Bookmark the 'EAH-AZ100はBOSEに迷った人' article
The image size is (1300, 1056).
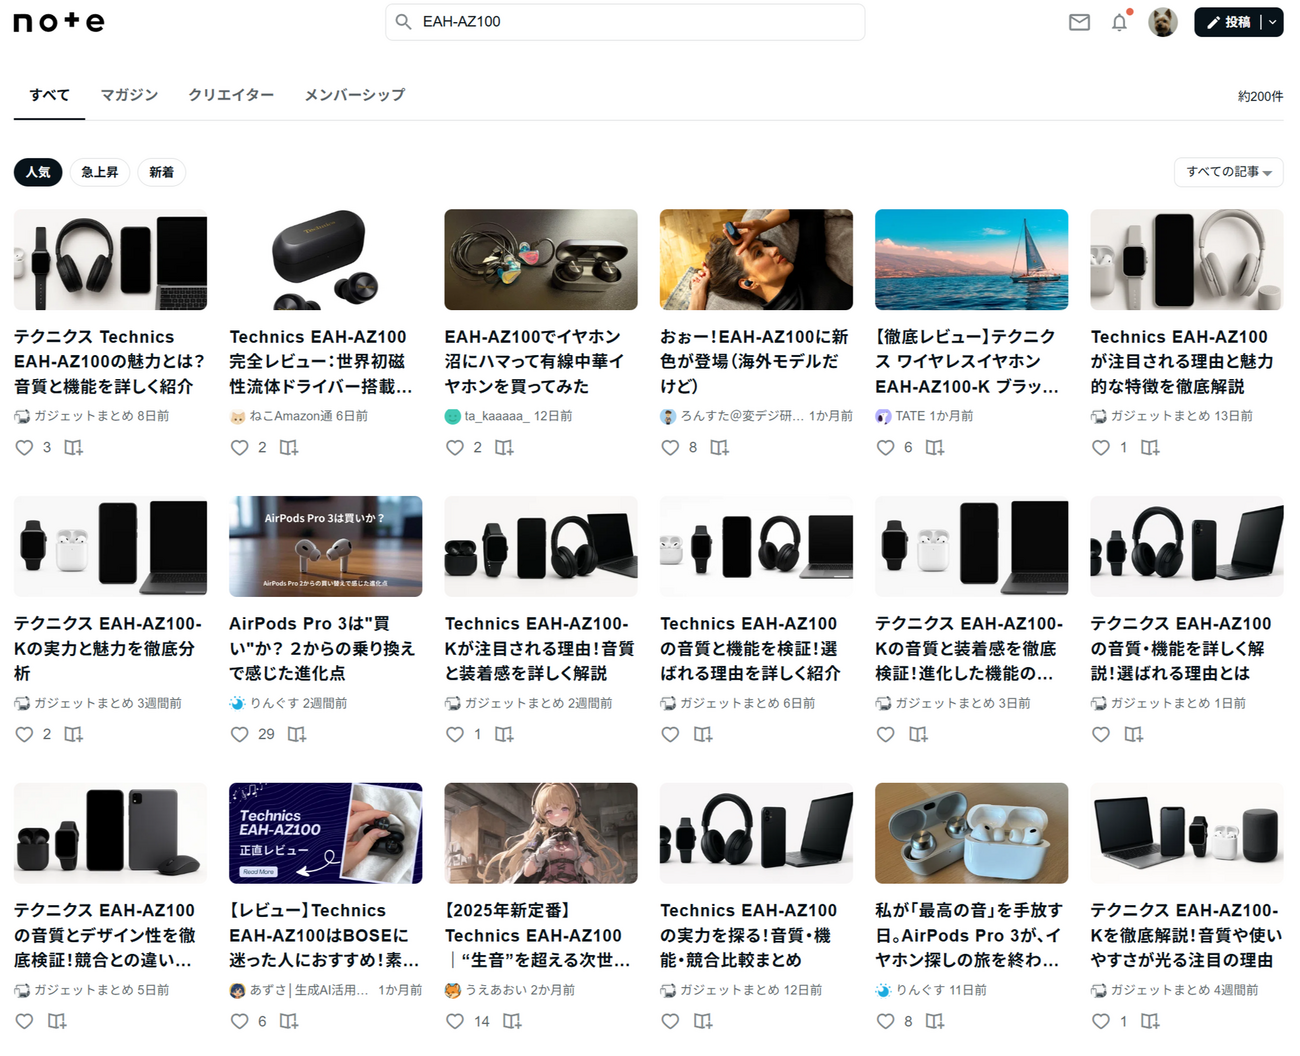click(288, 1022)
